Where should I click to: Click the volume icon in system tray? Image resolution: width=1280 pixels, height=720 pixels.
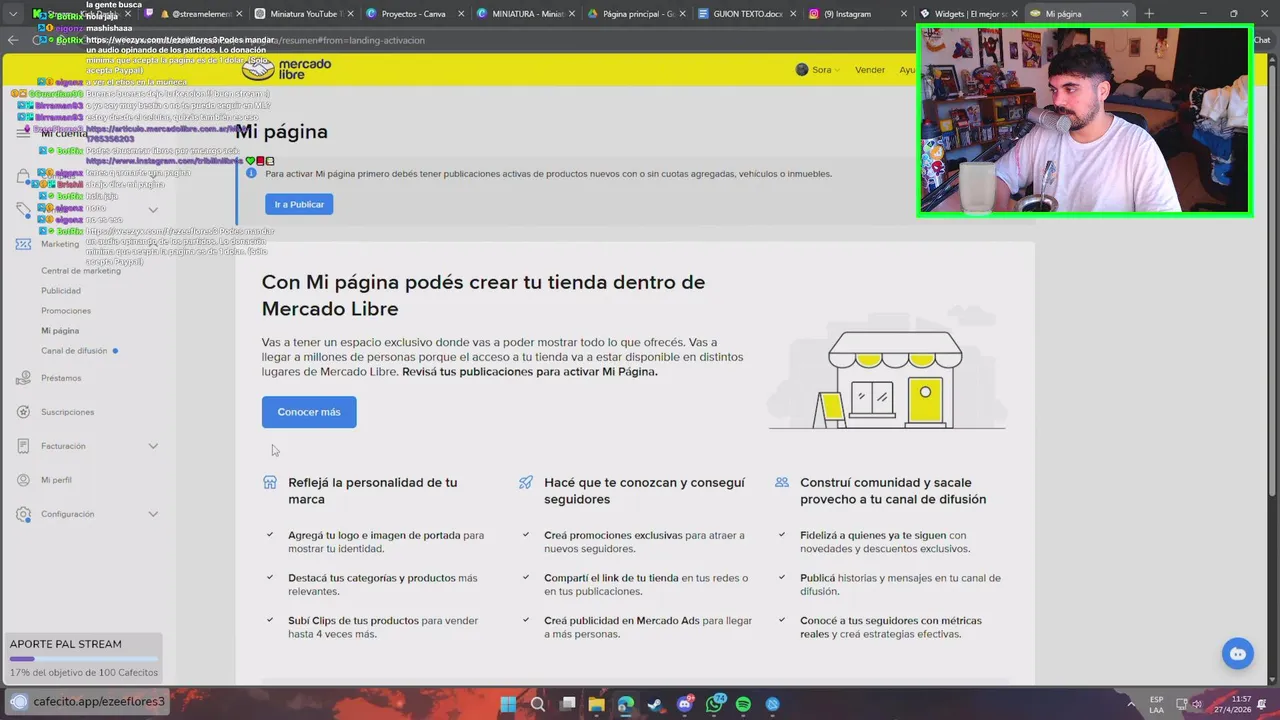coord(1197,704)
